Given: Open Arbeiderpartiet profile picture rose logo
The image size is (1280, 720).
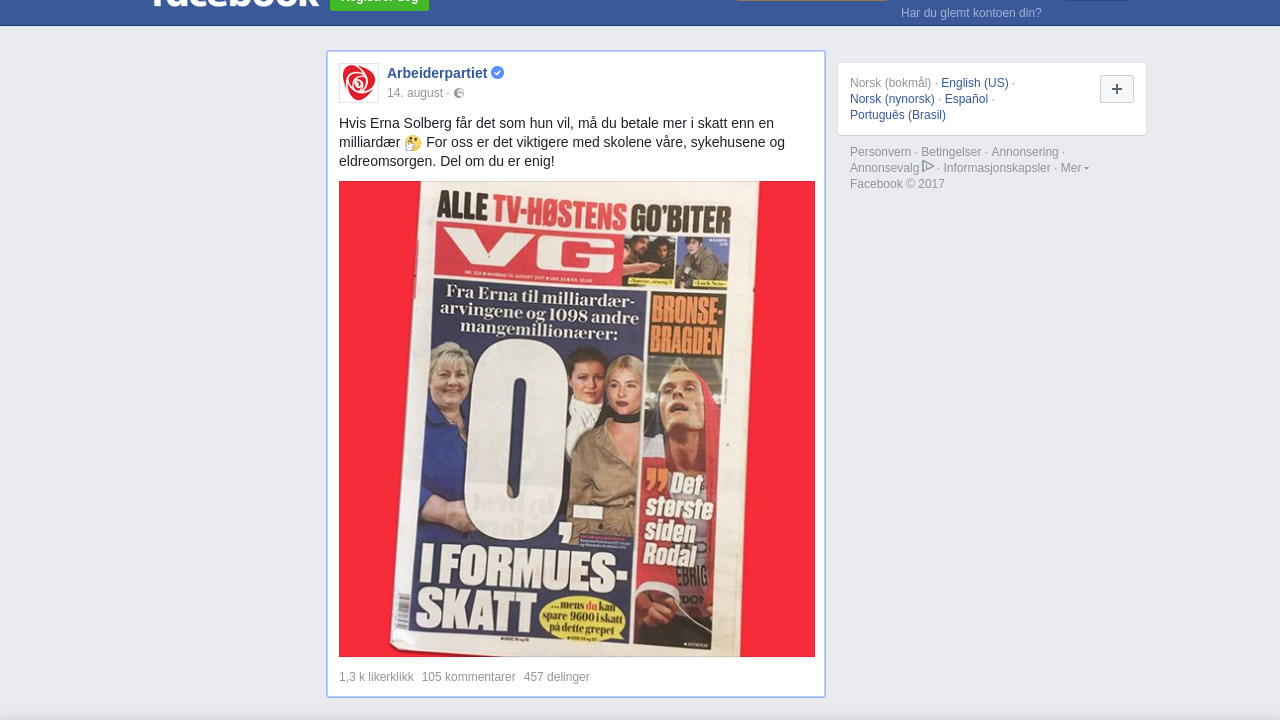Looking at the screenshot, I should coord(359,83).
